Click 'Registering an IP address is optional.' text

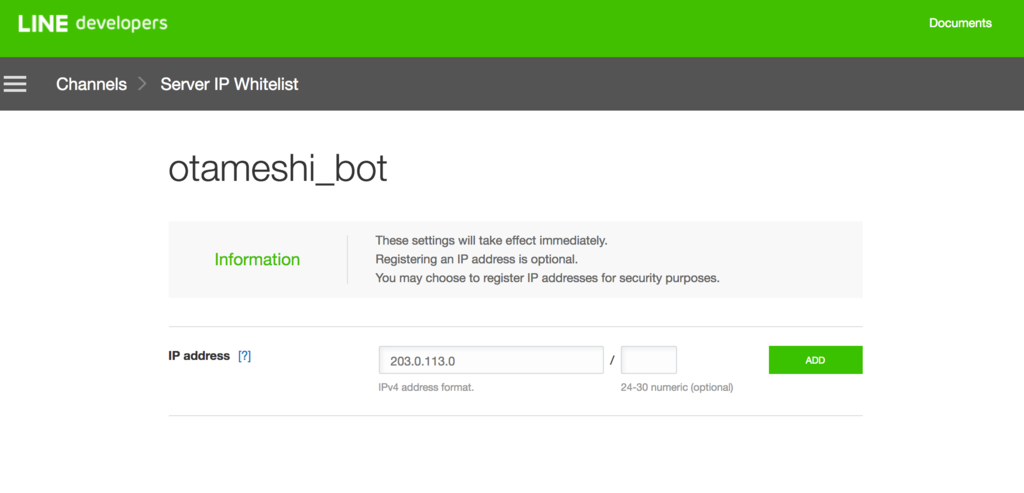pos(476,259)
